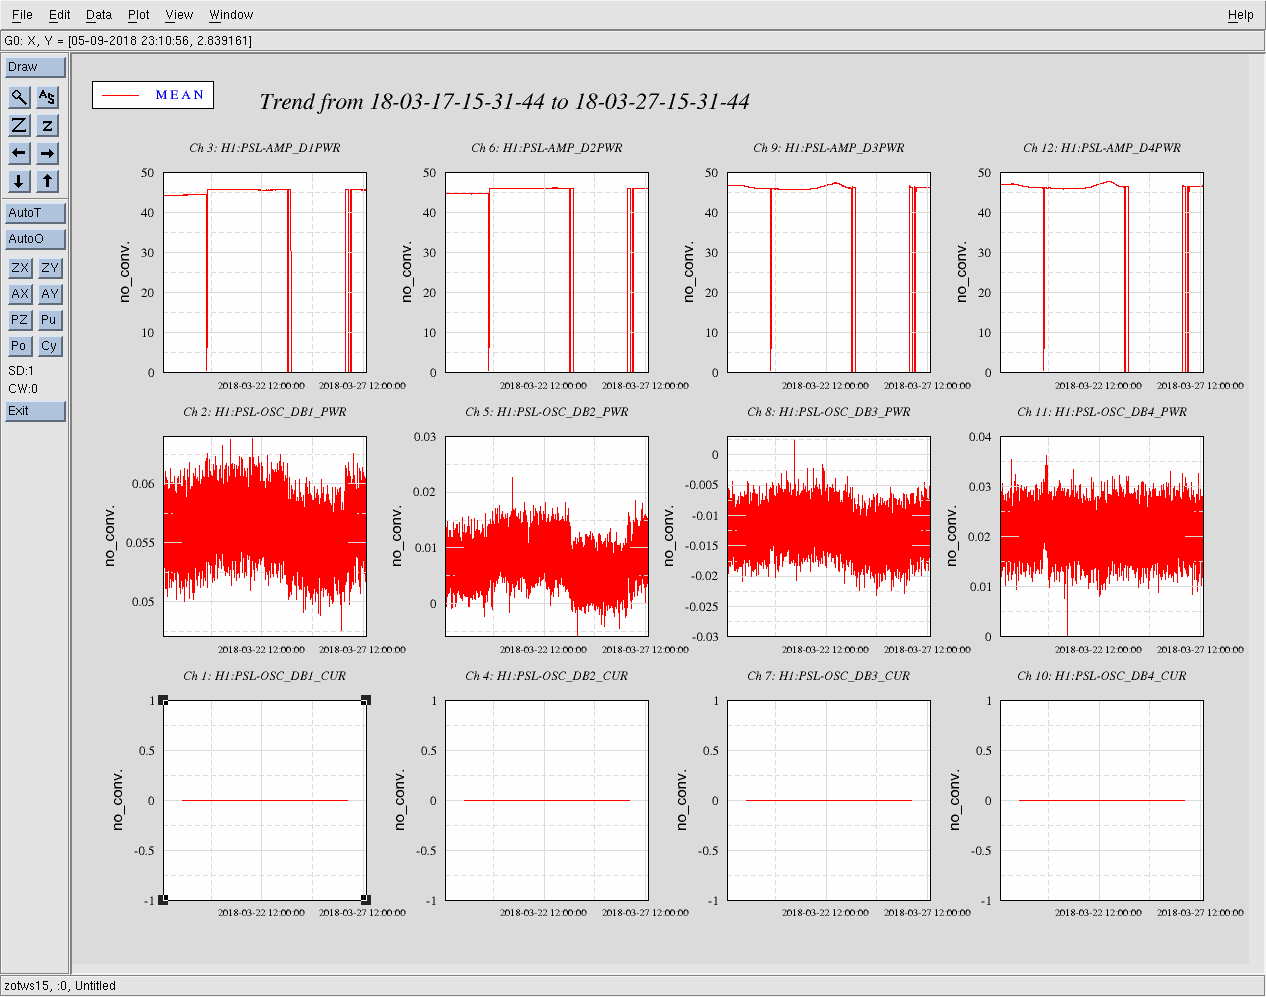This screenshot has height=997, width=1266.
Task: Click the Cy button
Action: (50, 346)
